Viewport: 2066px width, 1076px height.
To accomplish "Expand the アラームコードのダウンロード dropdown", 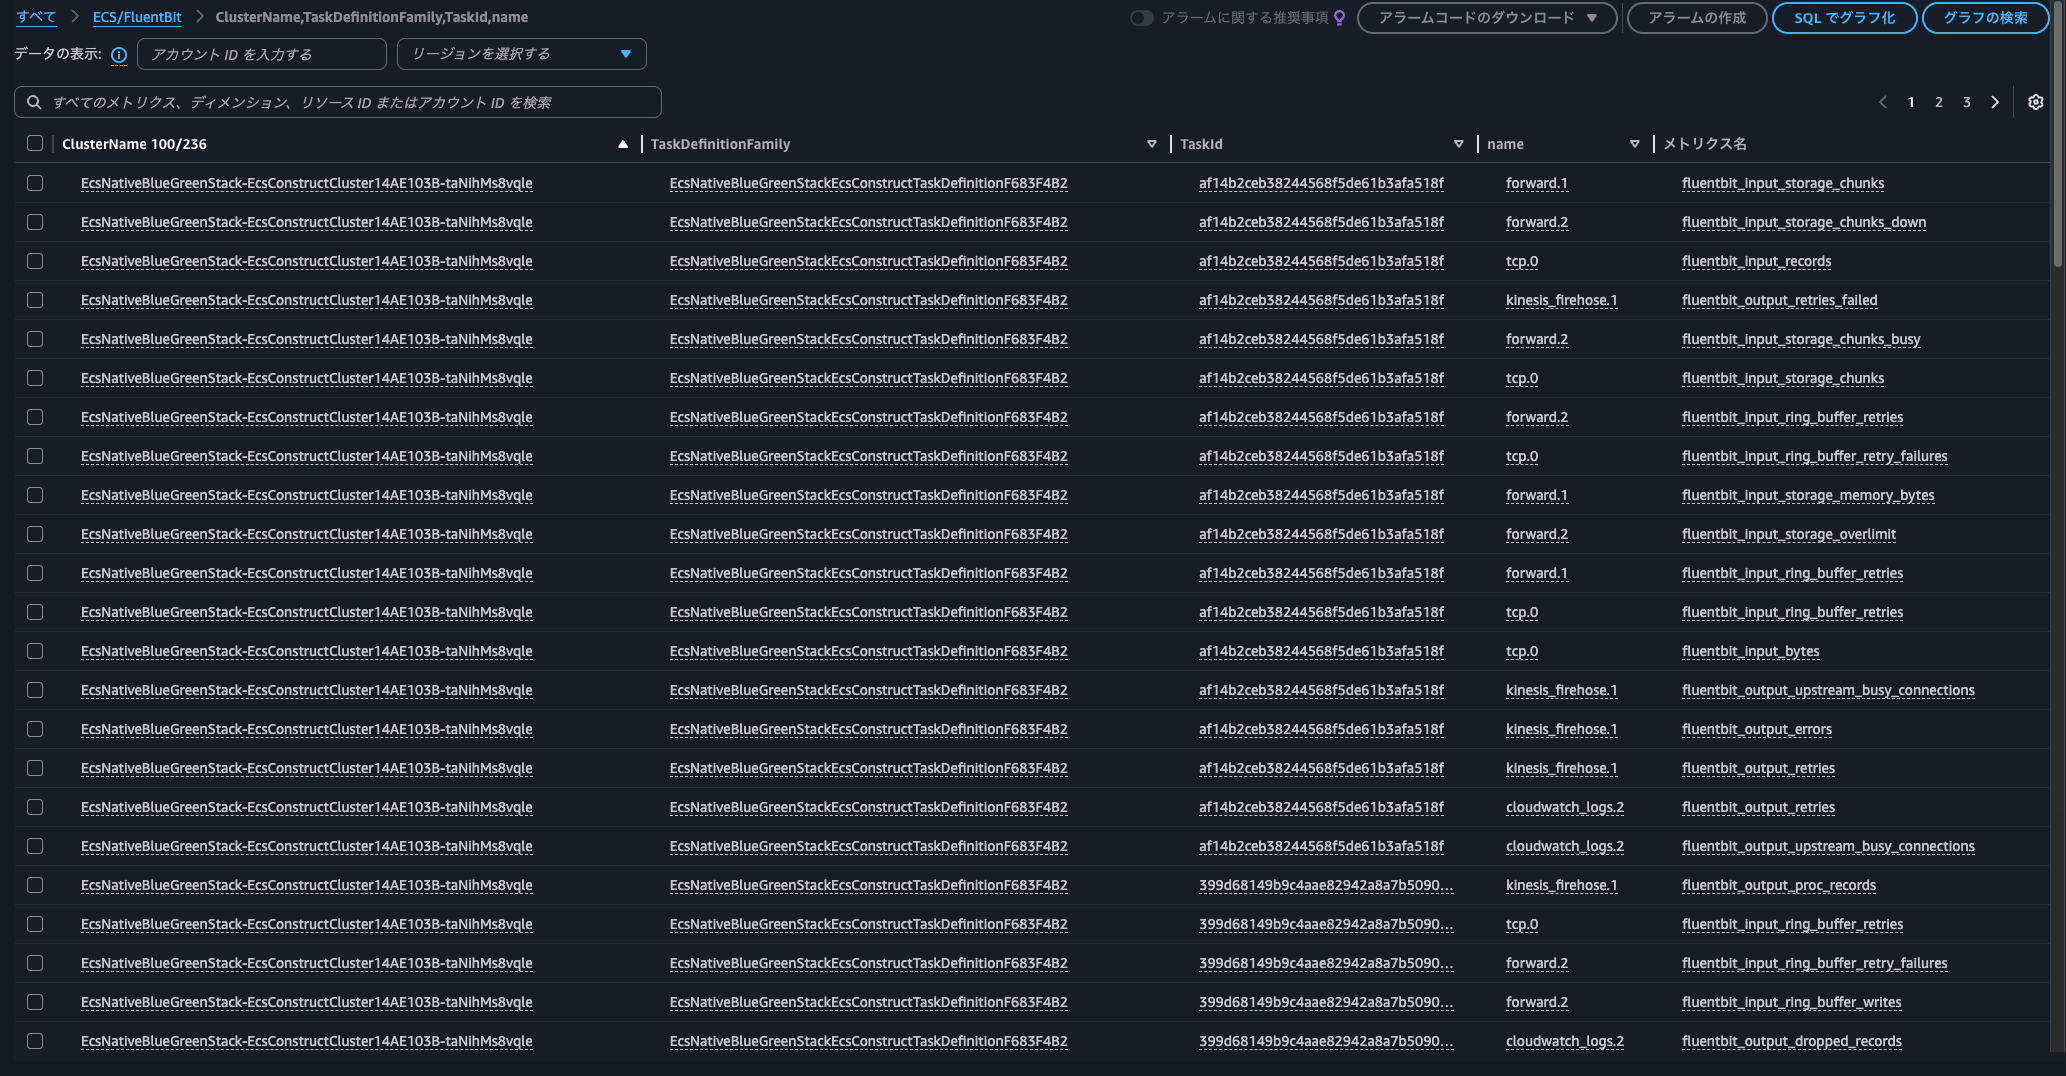I will (1487, 16).
